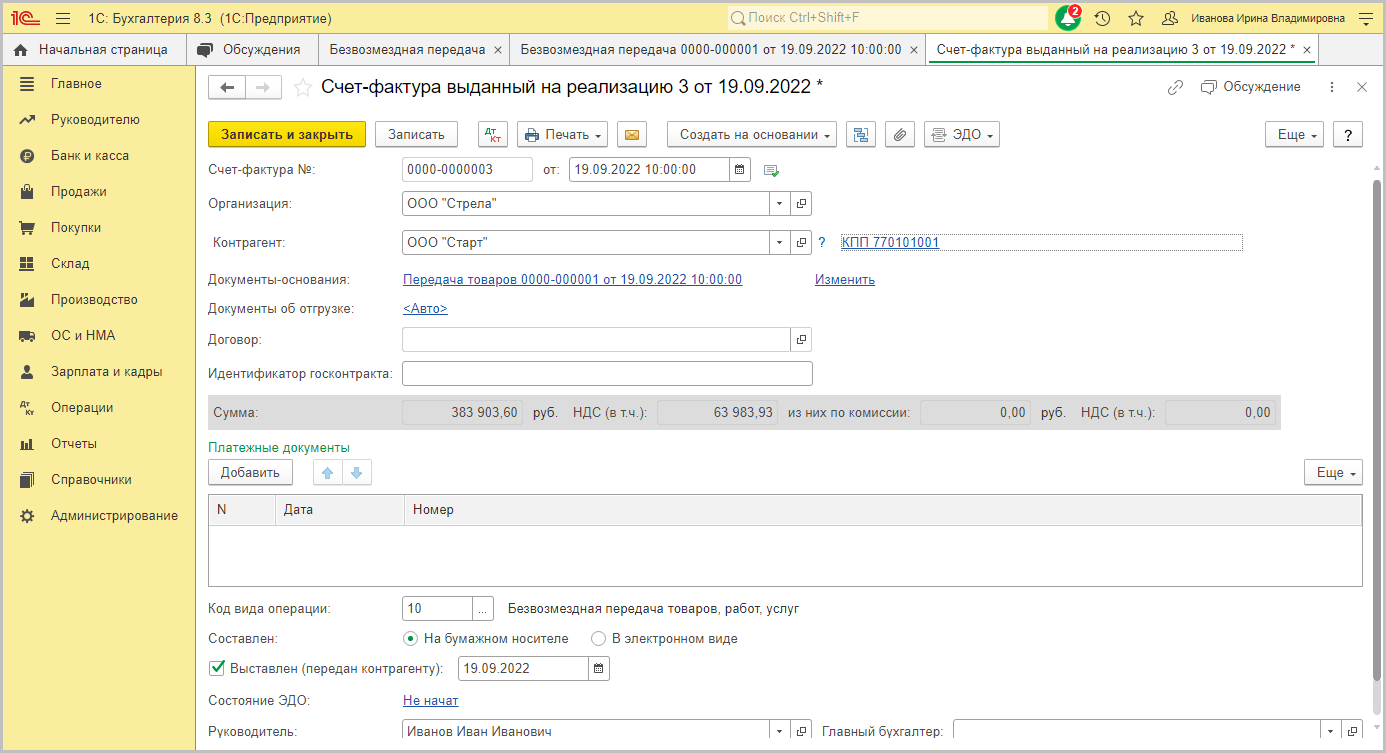
Task: Select В электронном виде radio option
Action: pyautogui.click(x=598, y=638)
